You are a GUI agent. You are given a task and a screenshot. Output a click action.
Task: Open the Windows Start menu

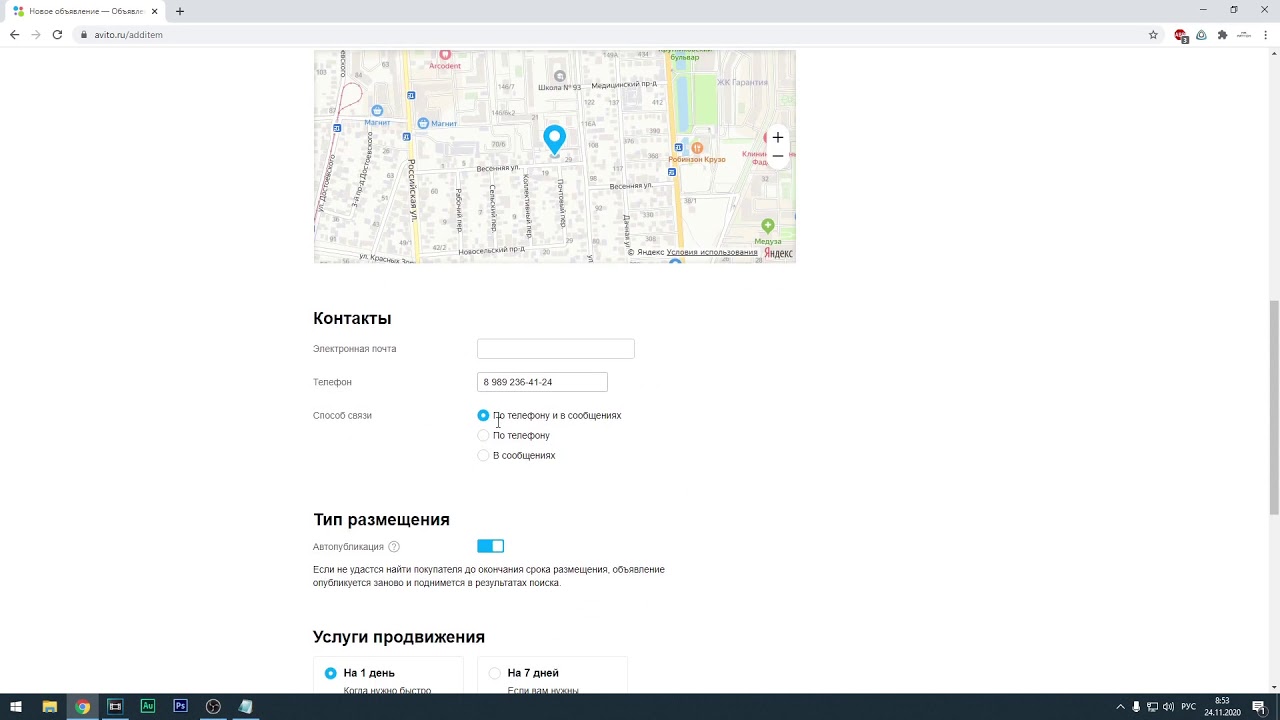click(x=16, y=706)
